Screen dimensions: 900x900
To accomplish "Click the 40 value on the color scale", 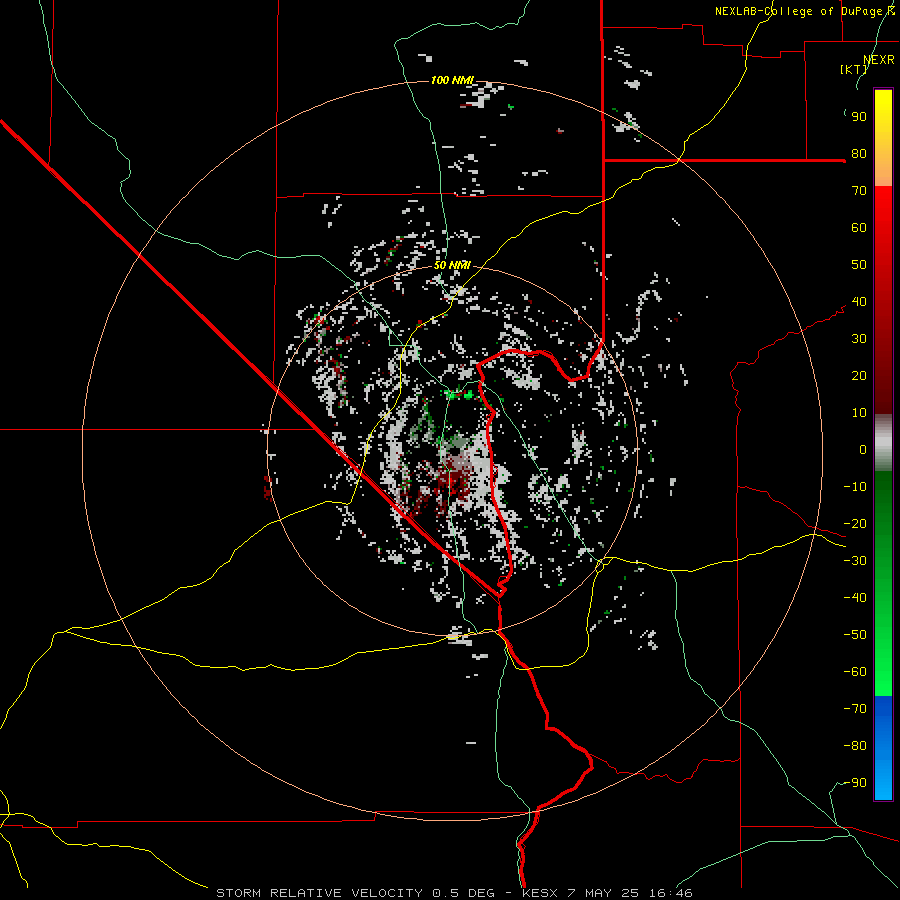I will tap(859, 302).
